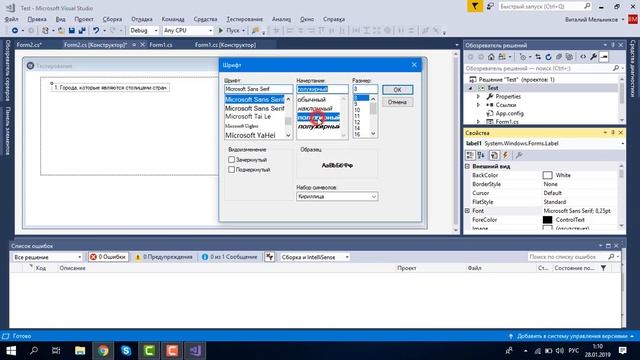Click the Navigate Backward toolbar icon
The width and height of the screenshot is (640, 360).
(x=15, y=31)
